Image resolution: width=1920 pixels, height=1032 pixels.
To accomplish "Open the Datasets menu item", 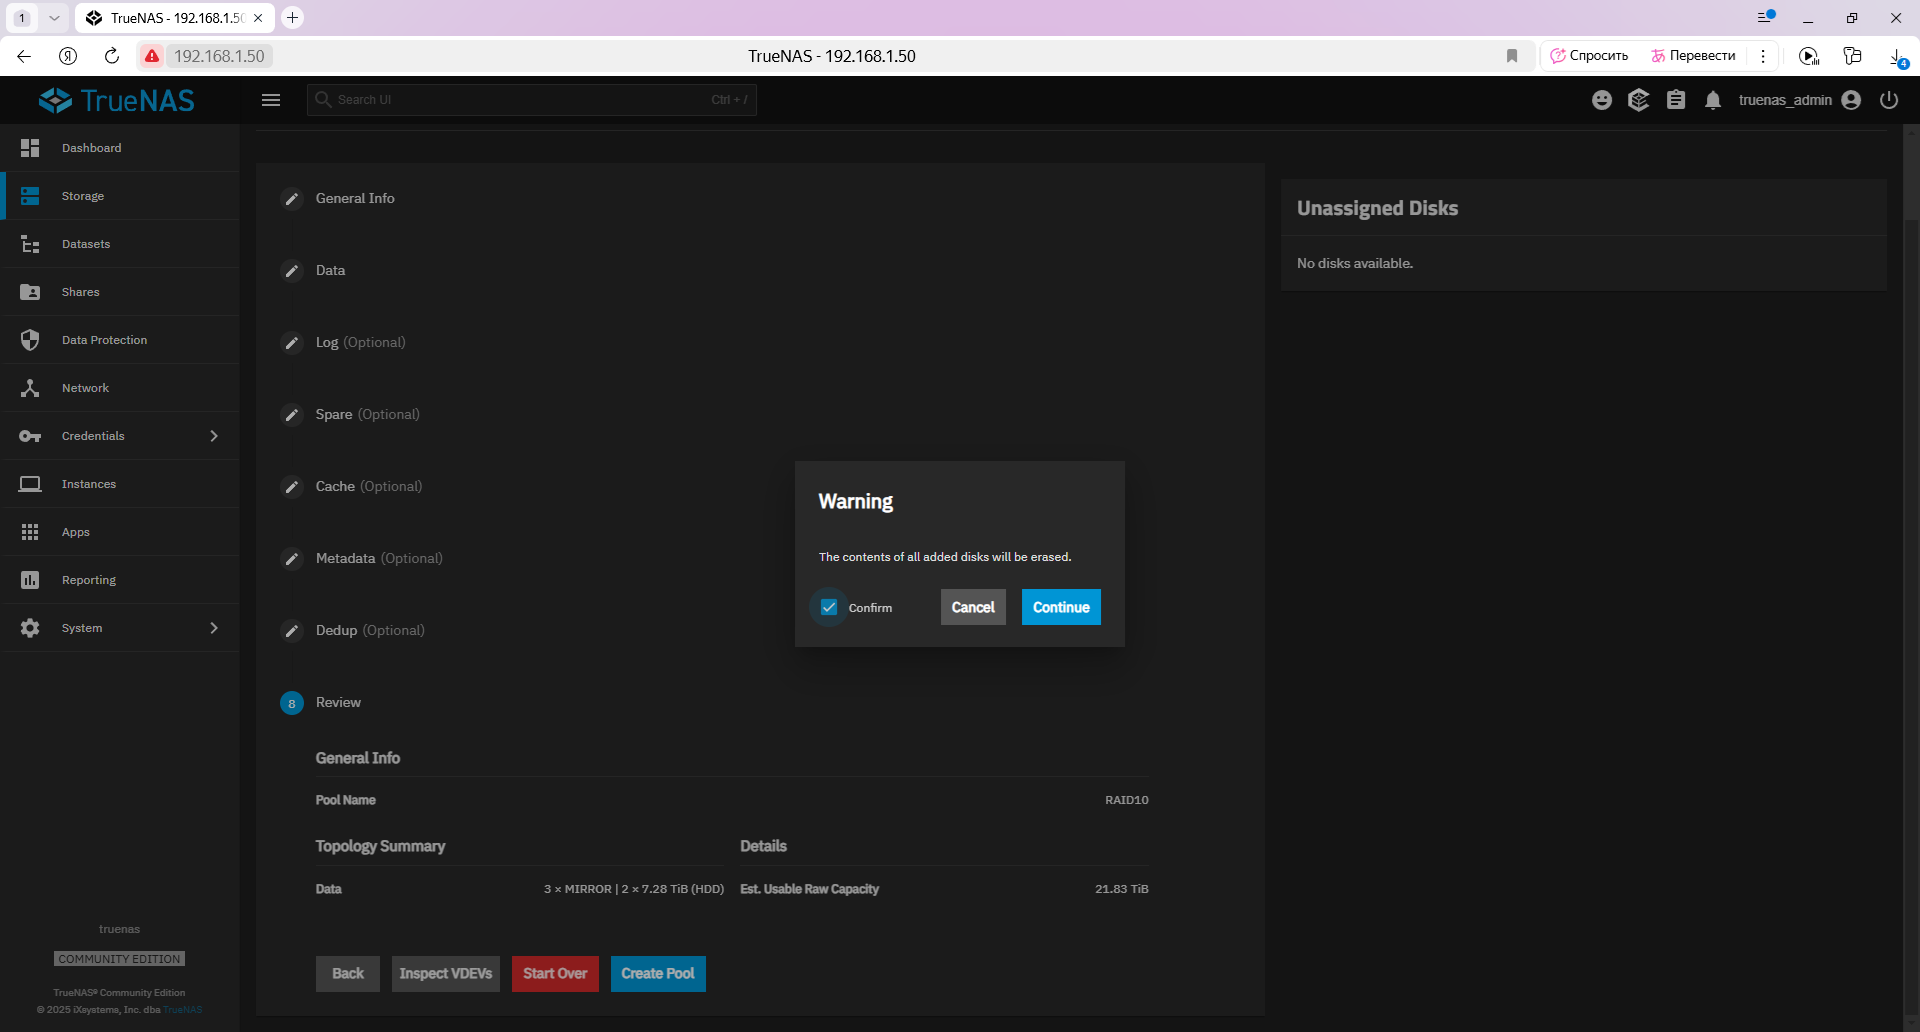I will 120,244.
